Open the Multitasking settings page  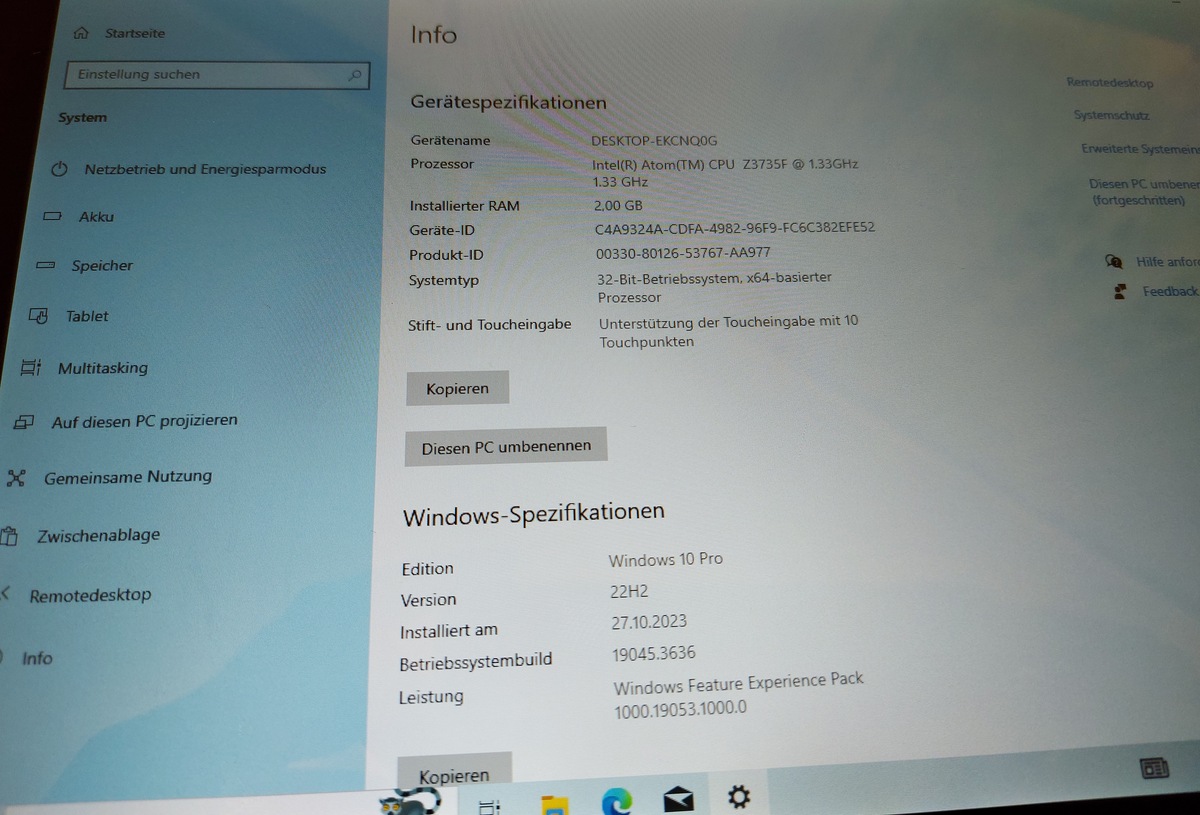pyautogui.click(x=103, y=368)
